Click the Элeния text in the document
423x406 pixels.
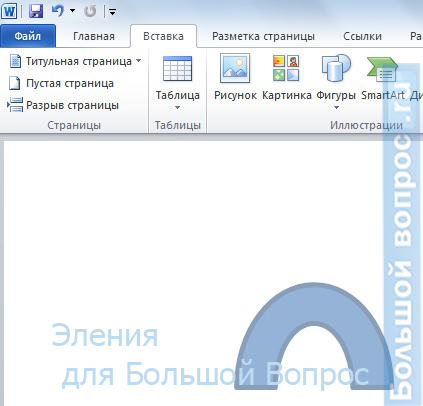[x=105, y=335]
